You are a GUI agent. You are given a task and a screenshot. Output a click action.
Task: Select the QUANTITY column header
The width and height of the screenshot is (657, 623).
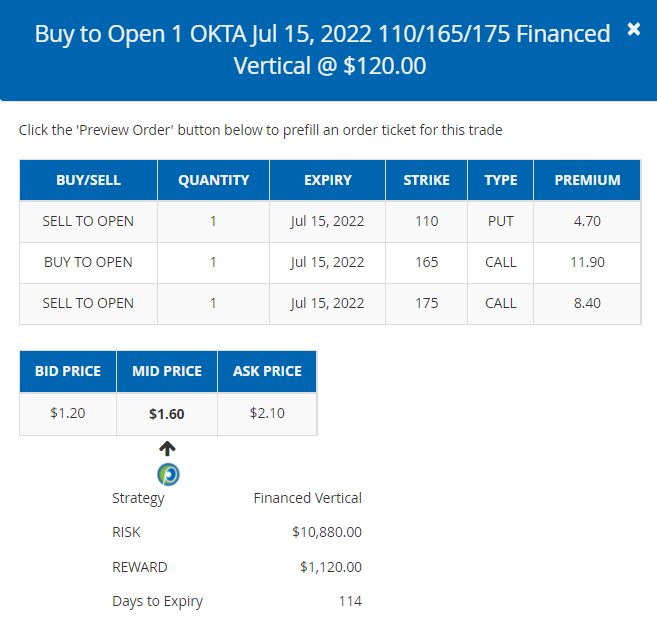214,180
